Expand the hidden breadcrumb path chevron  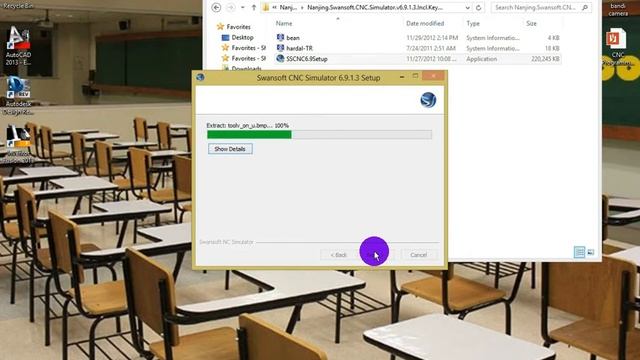click(275, 7)
